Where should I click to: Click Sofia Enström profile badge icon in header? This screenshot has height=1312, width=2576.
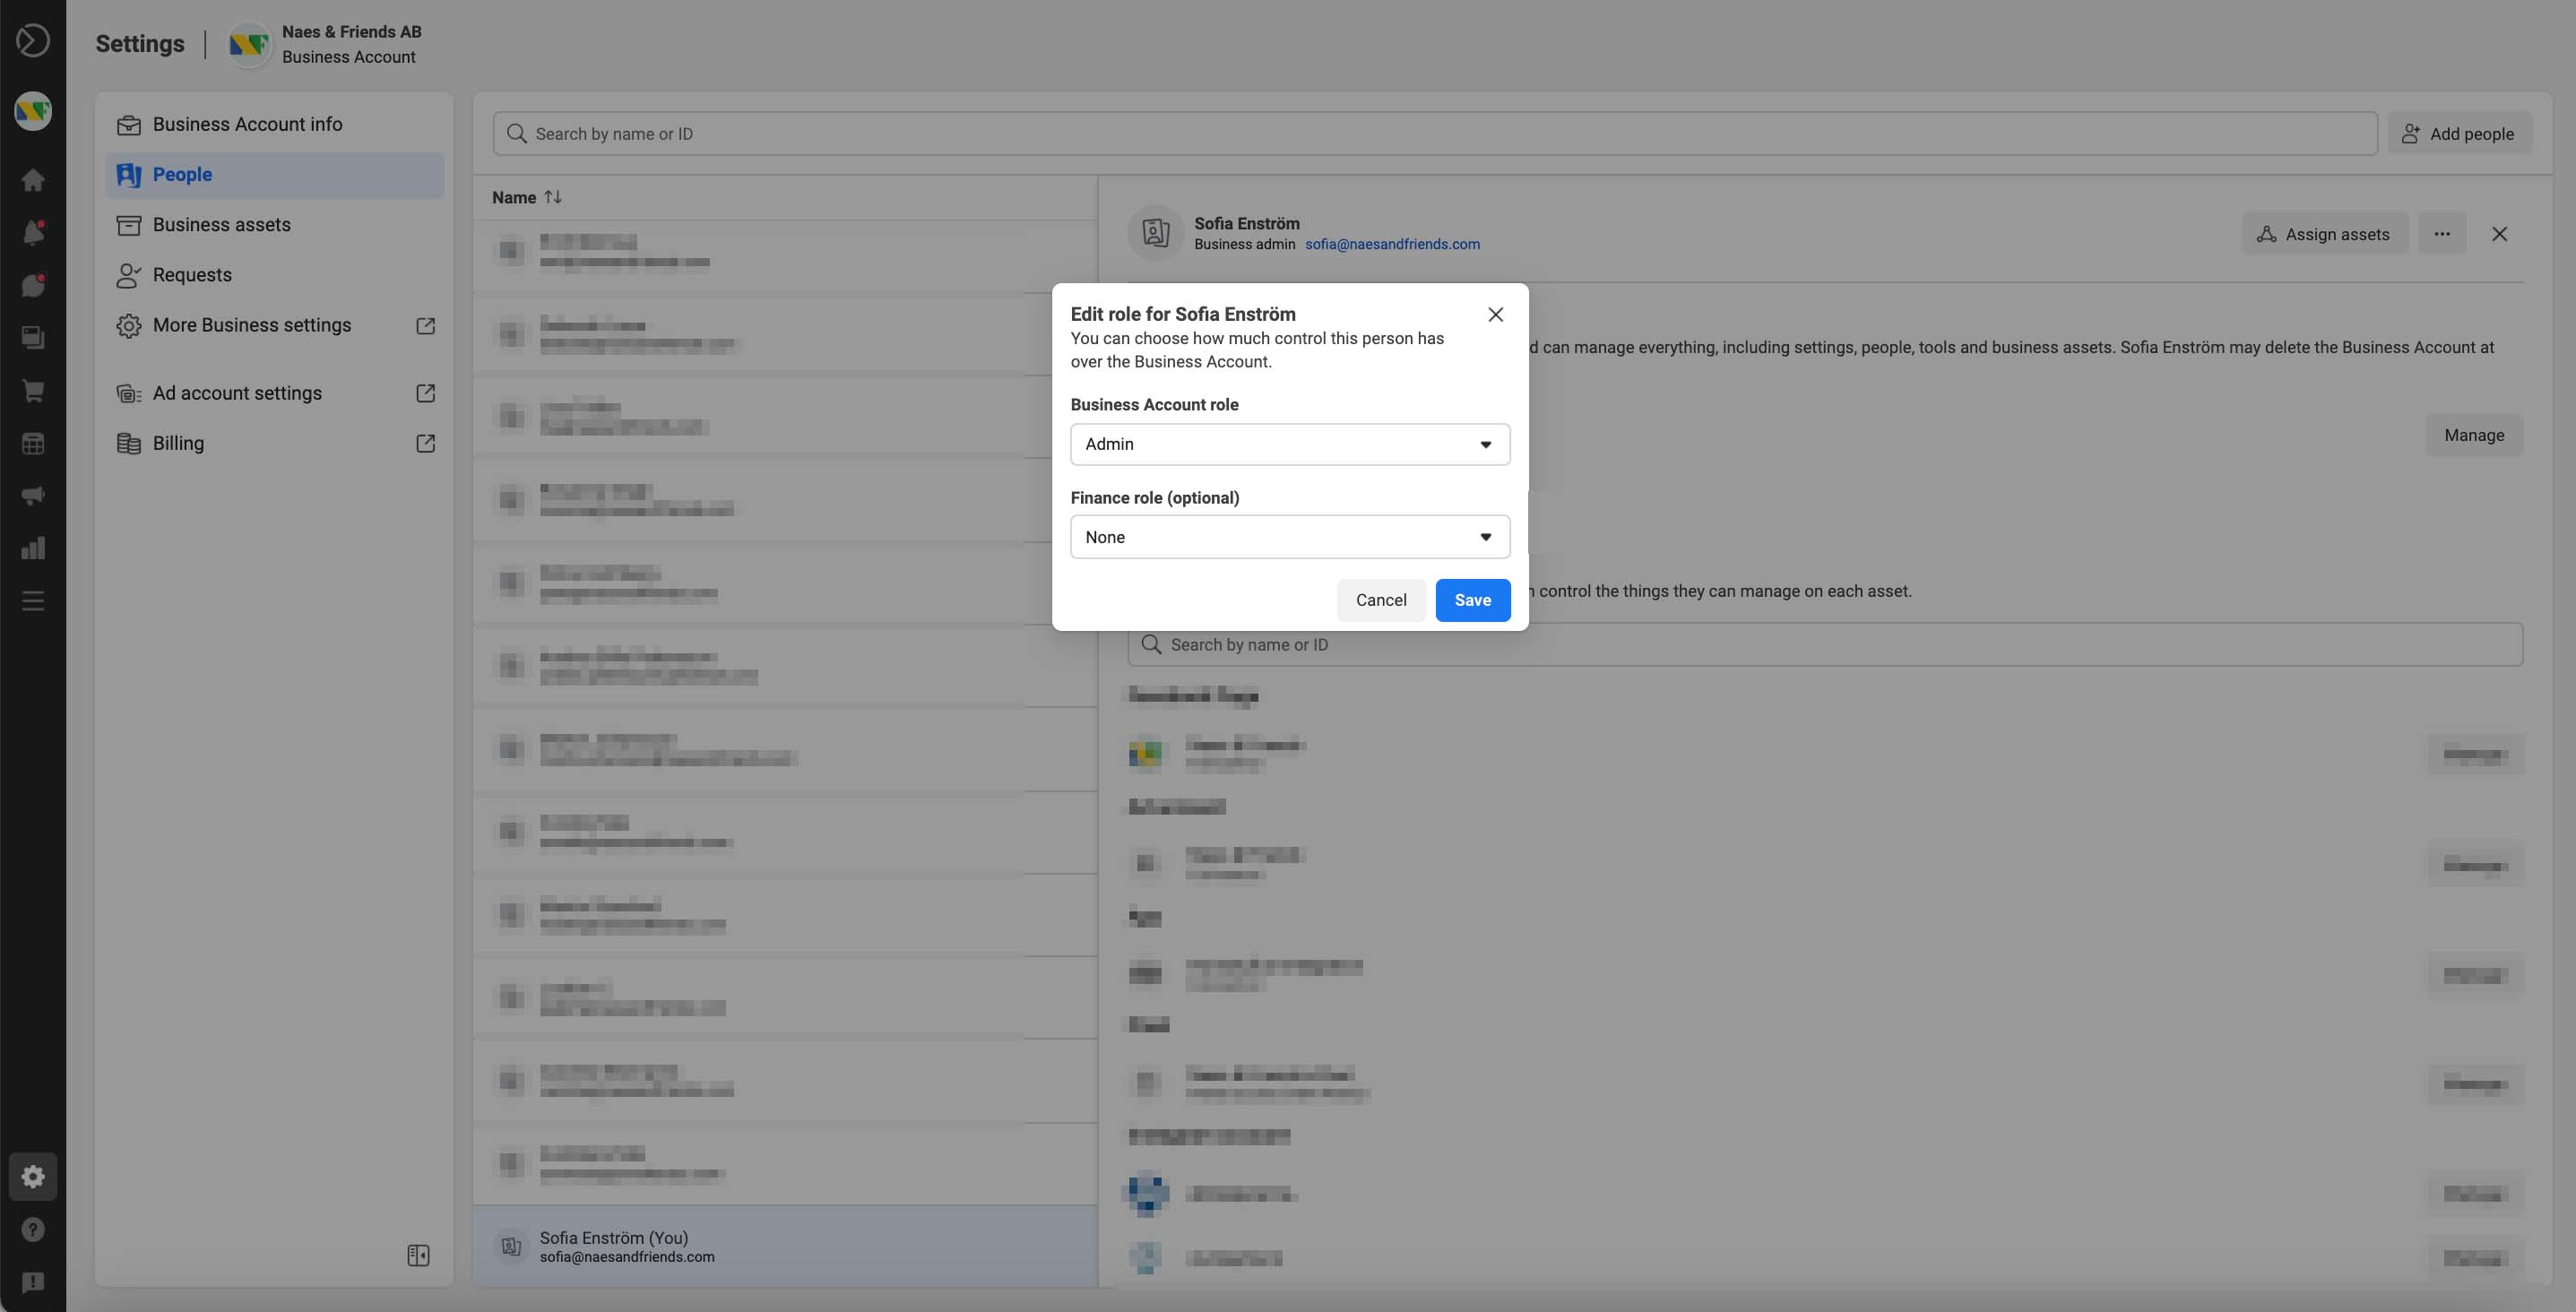(x=1156, y=233)
